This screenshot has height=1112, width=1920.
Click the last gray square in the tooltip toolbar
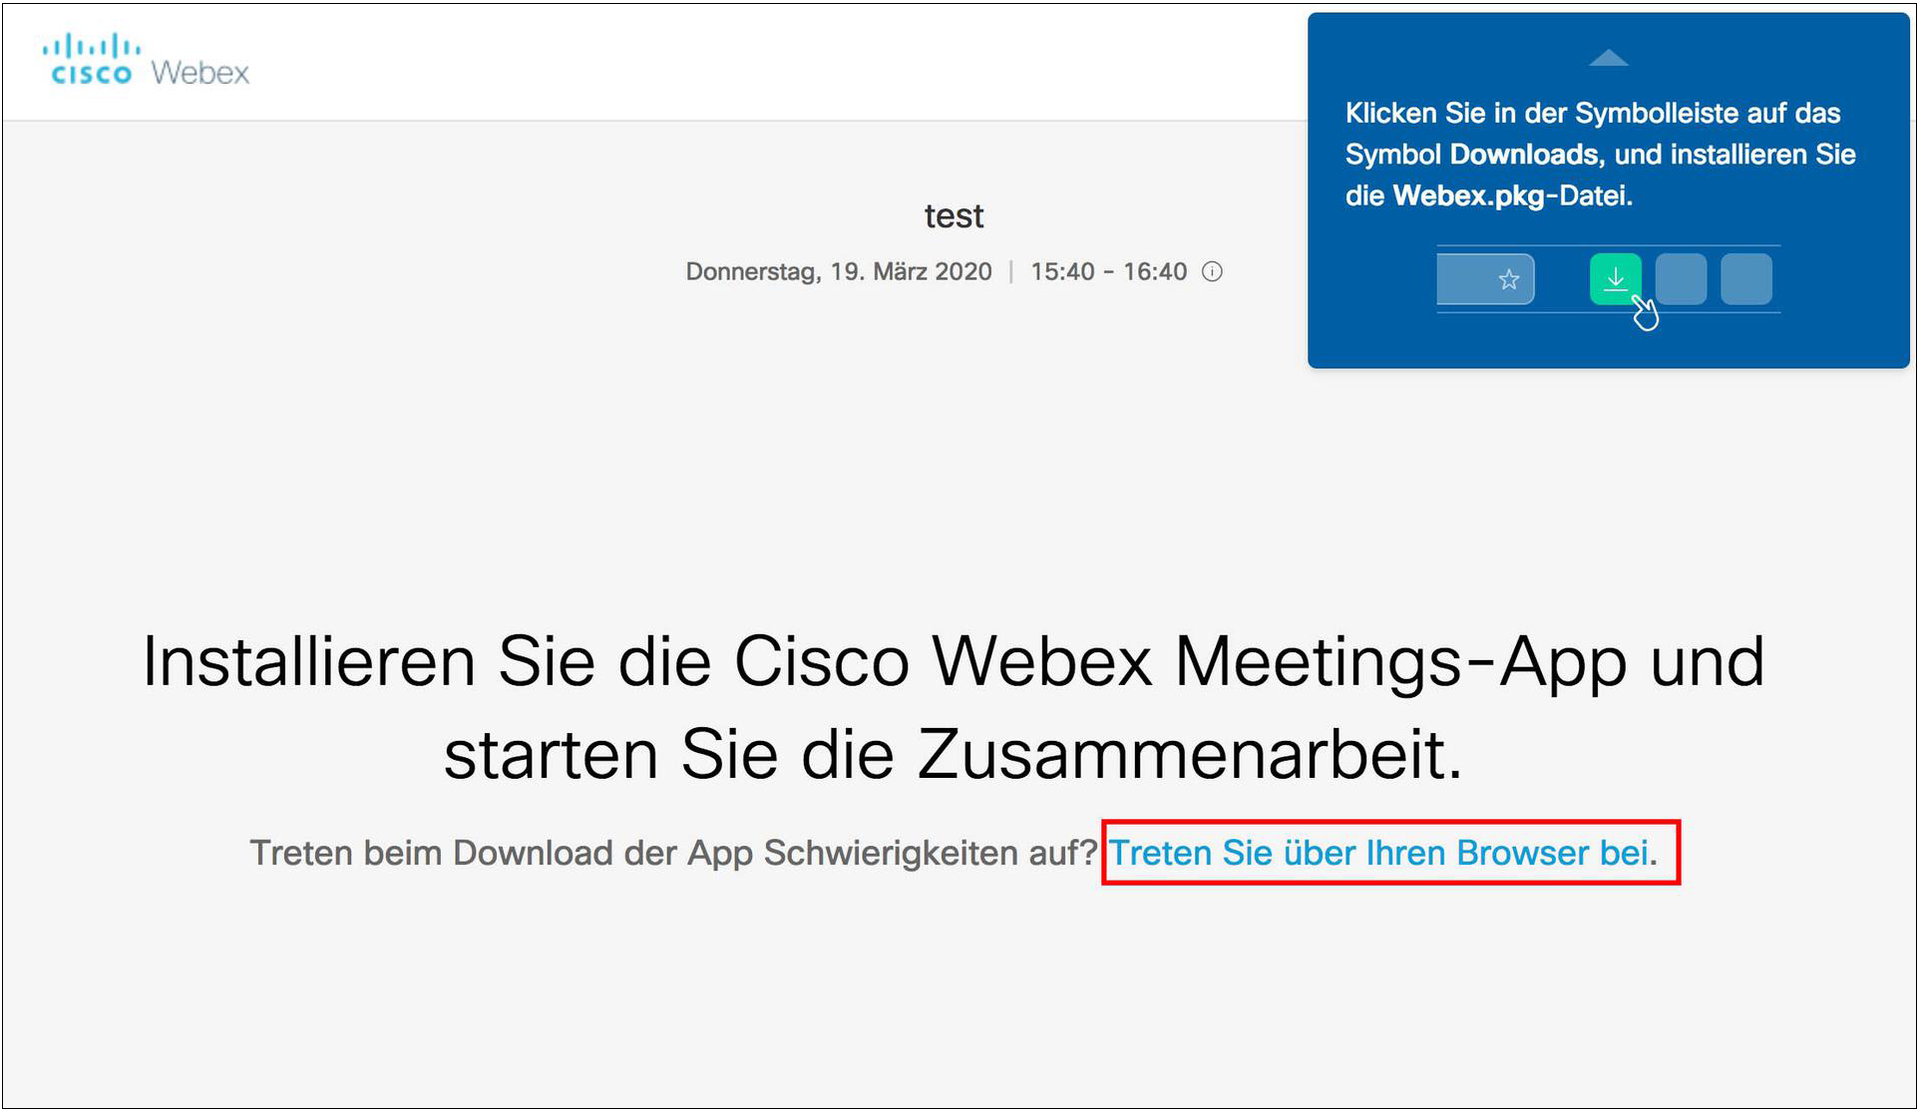(1746, 279)
